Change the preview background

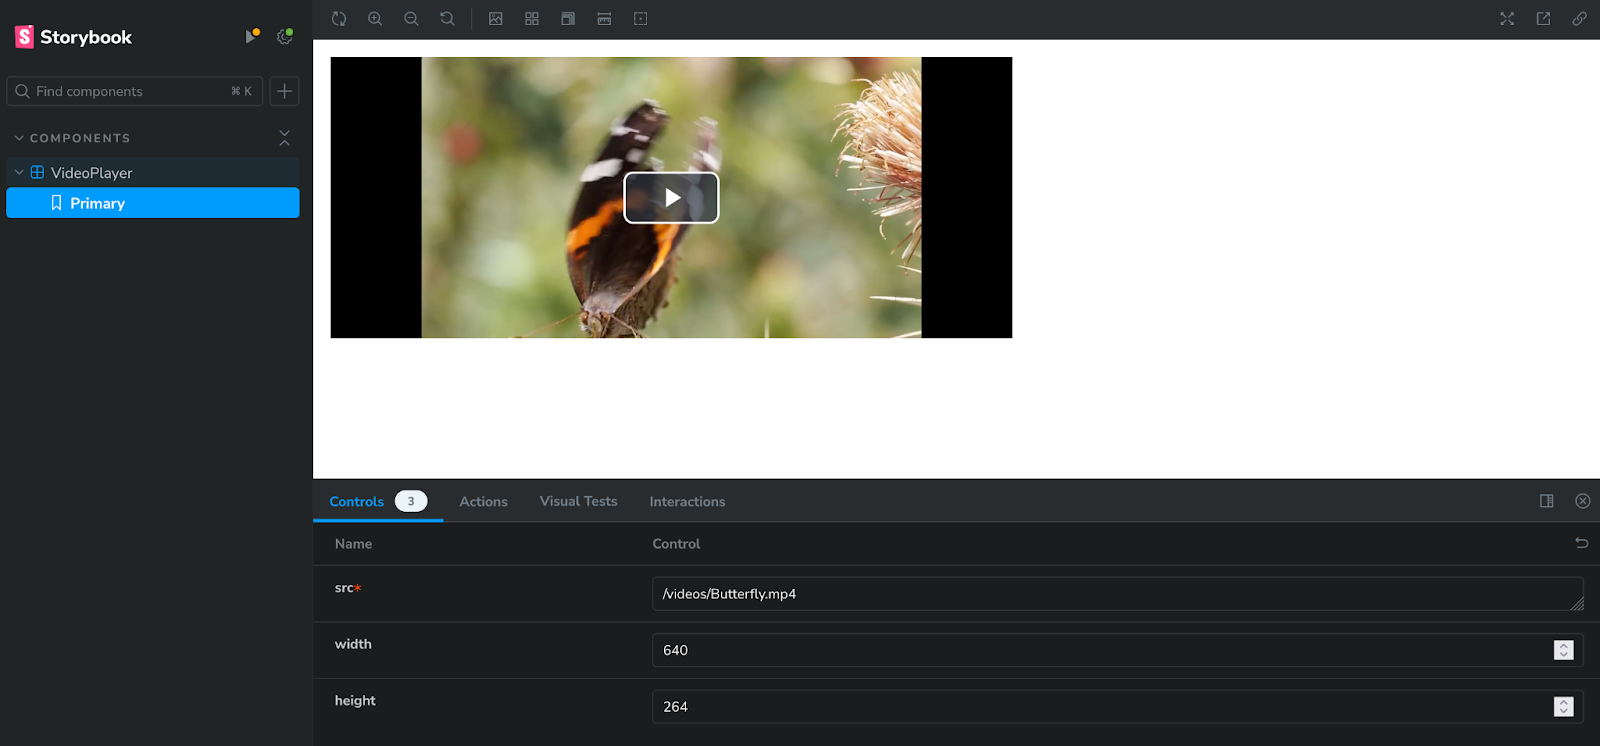point(496,19)
